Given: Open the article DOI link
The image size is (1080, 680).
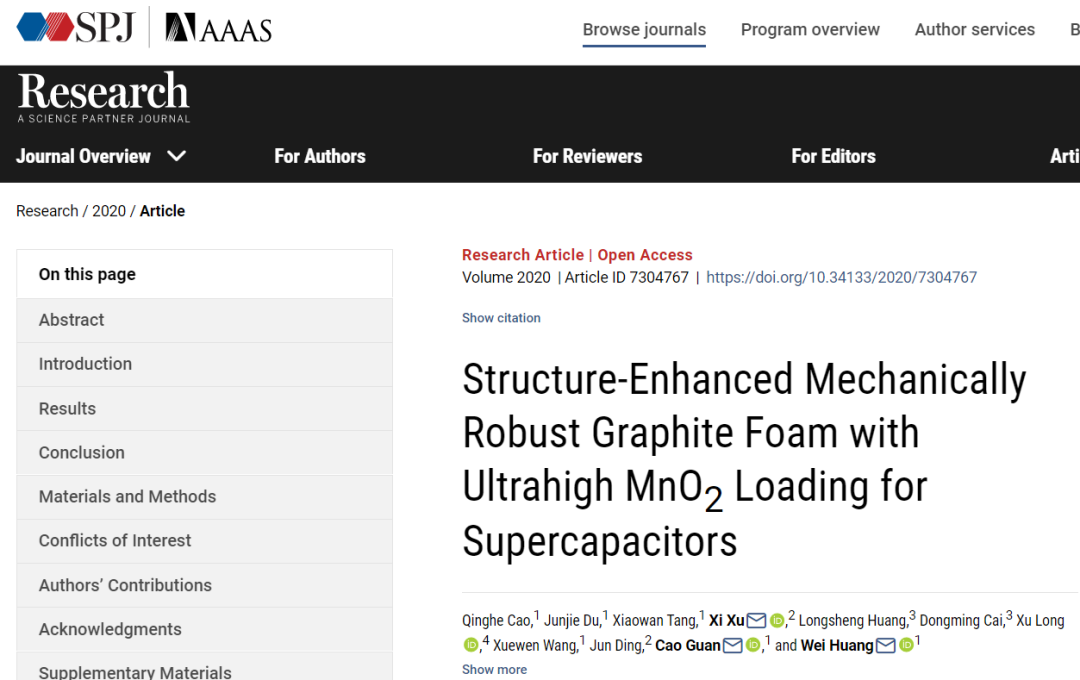Looking at the screenshot, I should pyautogui.click(x=842, y=277).
